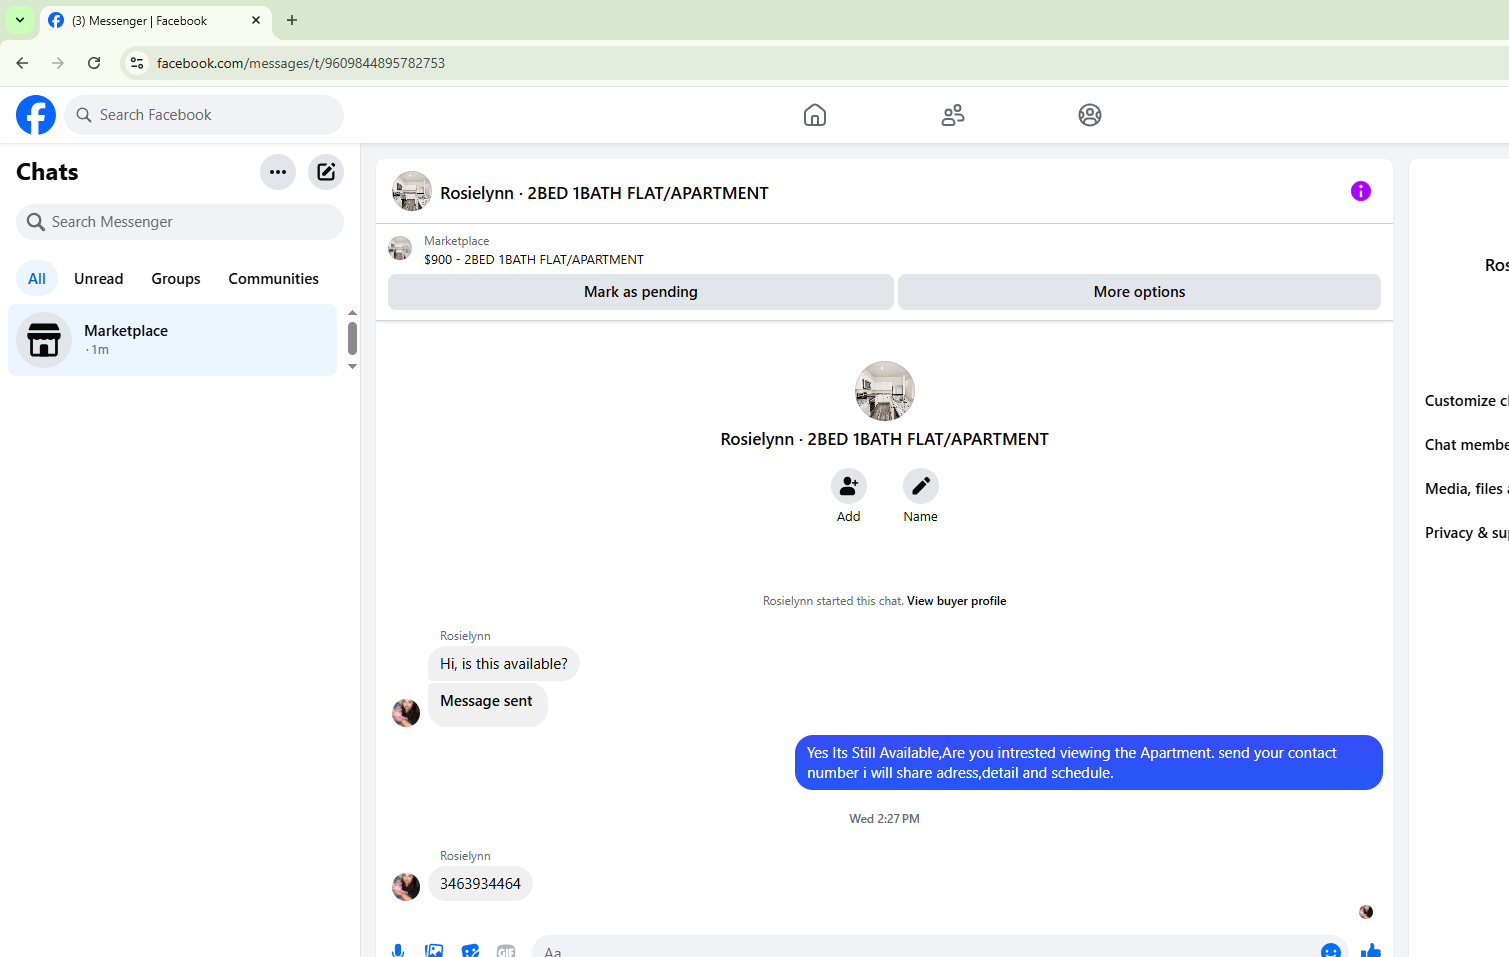Image resolution: width=1509 pixels, height=957 pixels.
Task: Click the blue 'Yes Its Still Available' message
Action: click(1089, 763)
